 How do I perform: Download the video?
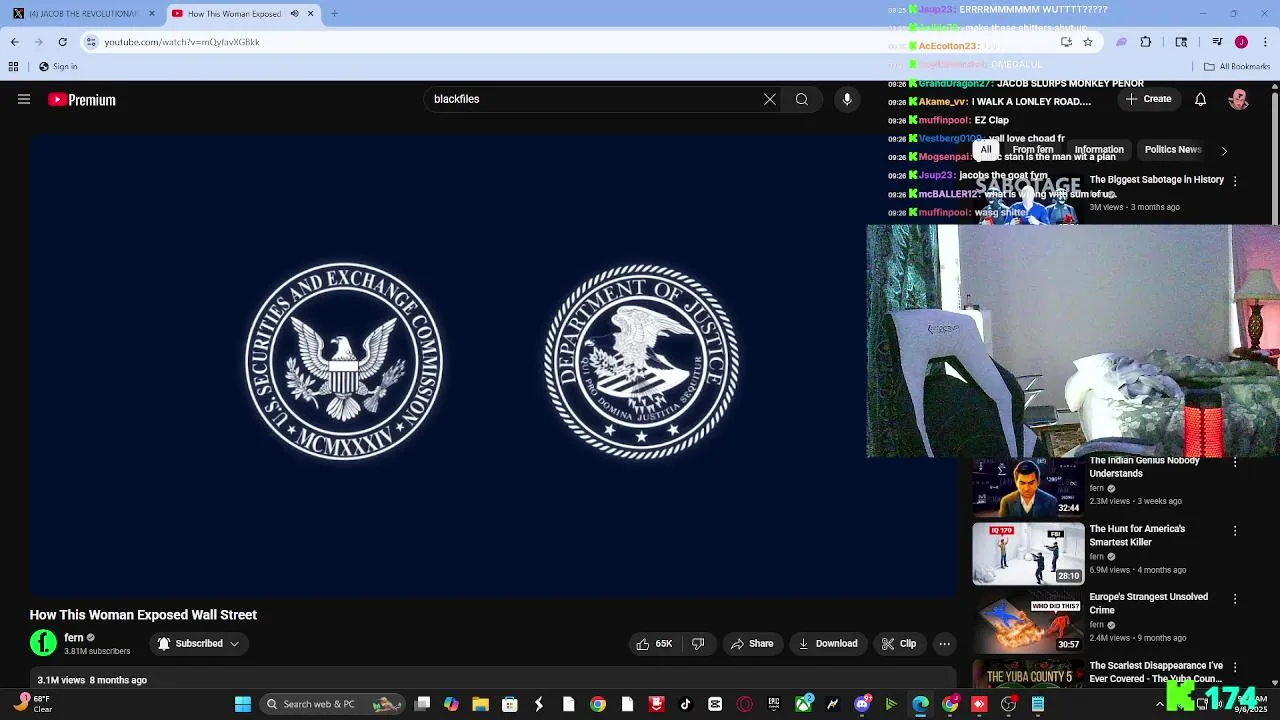tap(828, 644)
